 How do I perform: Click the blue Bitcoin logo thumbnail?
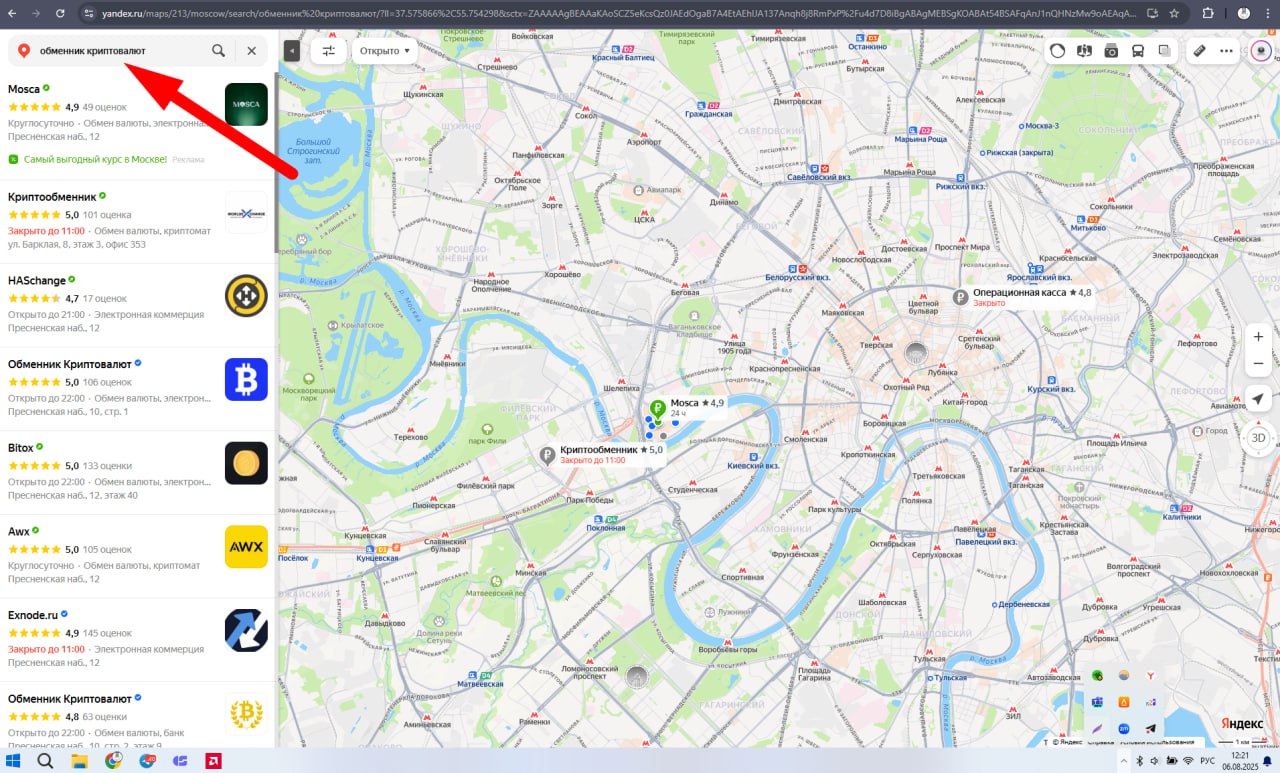[x=246, y=379]
